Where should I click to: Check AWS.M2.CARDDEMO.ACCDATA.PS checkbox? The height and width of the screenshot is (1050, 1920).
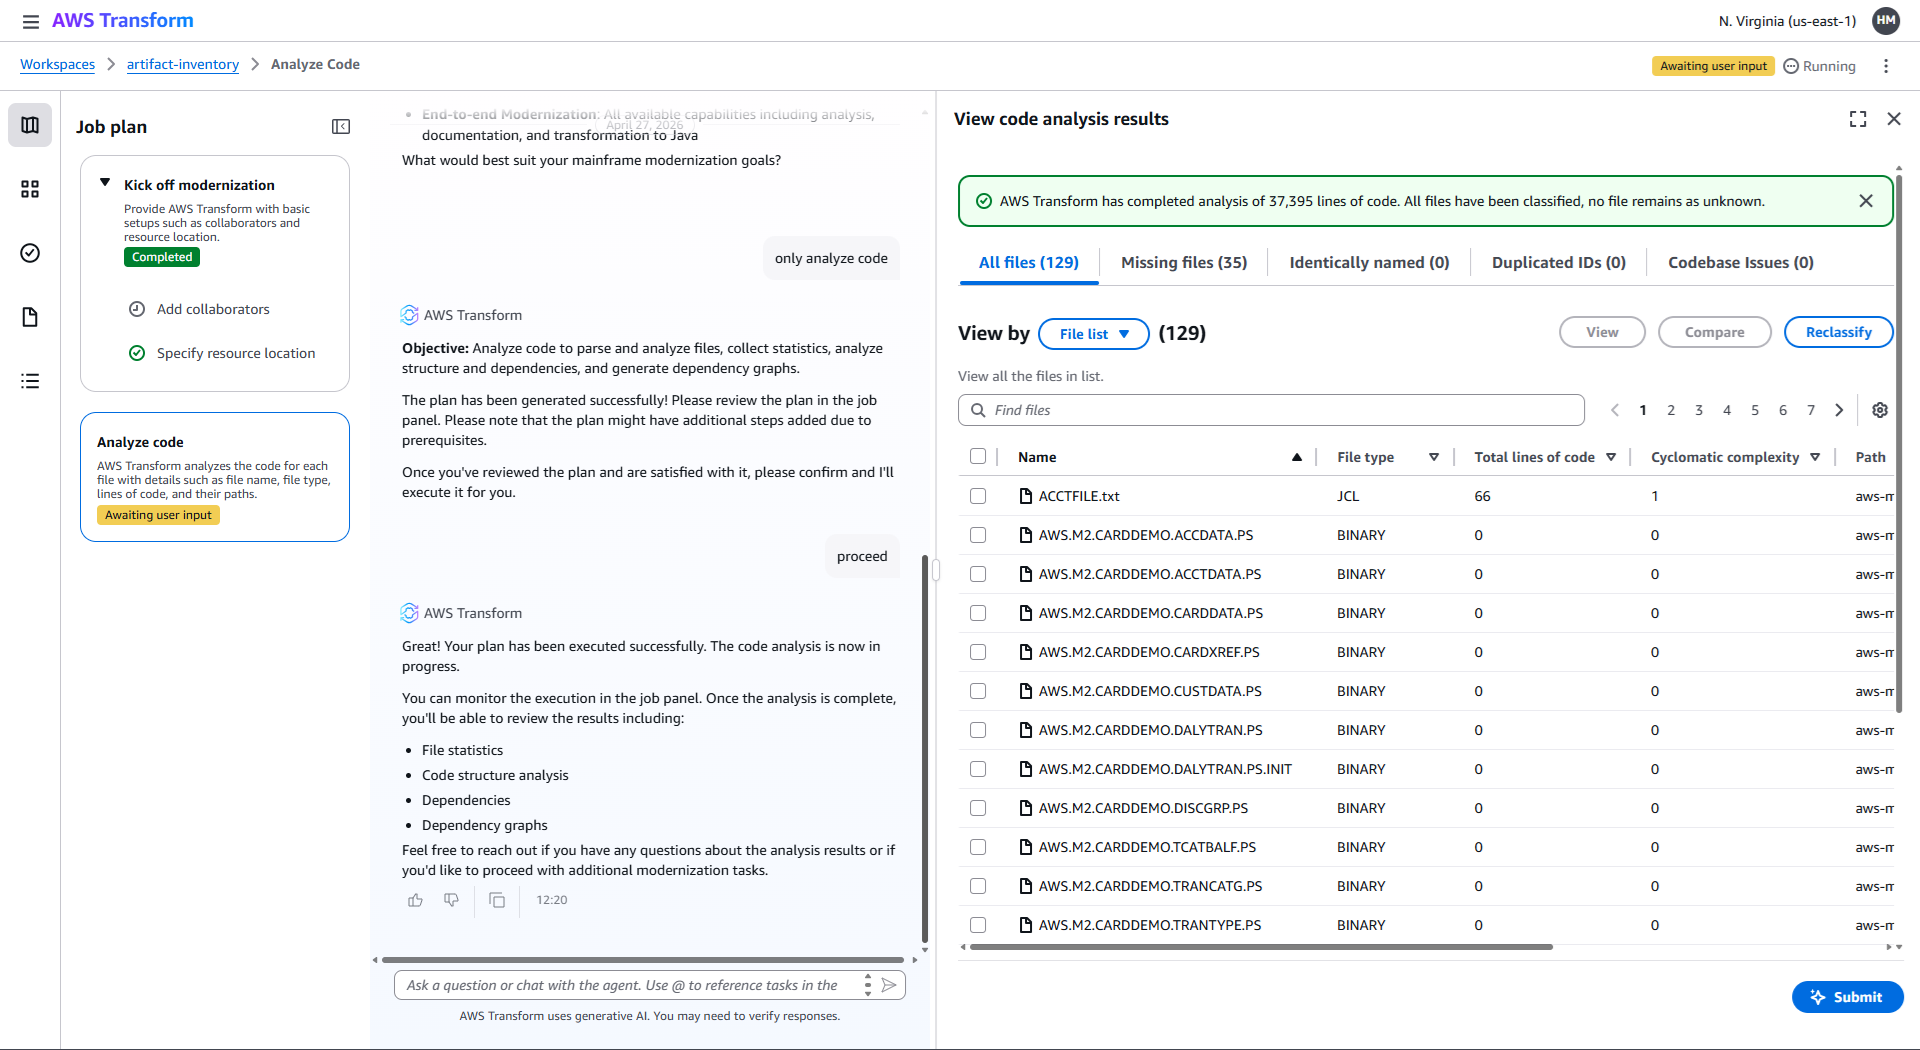click(978, 535)
